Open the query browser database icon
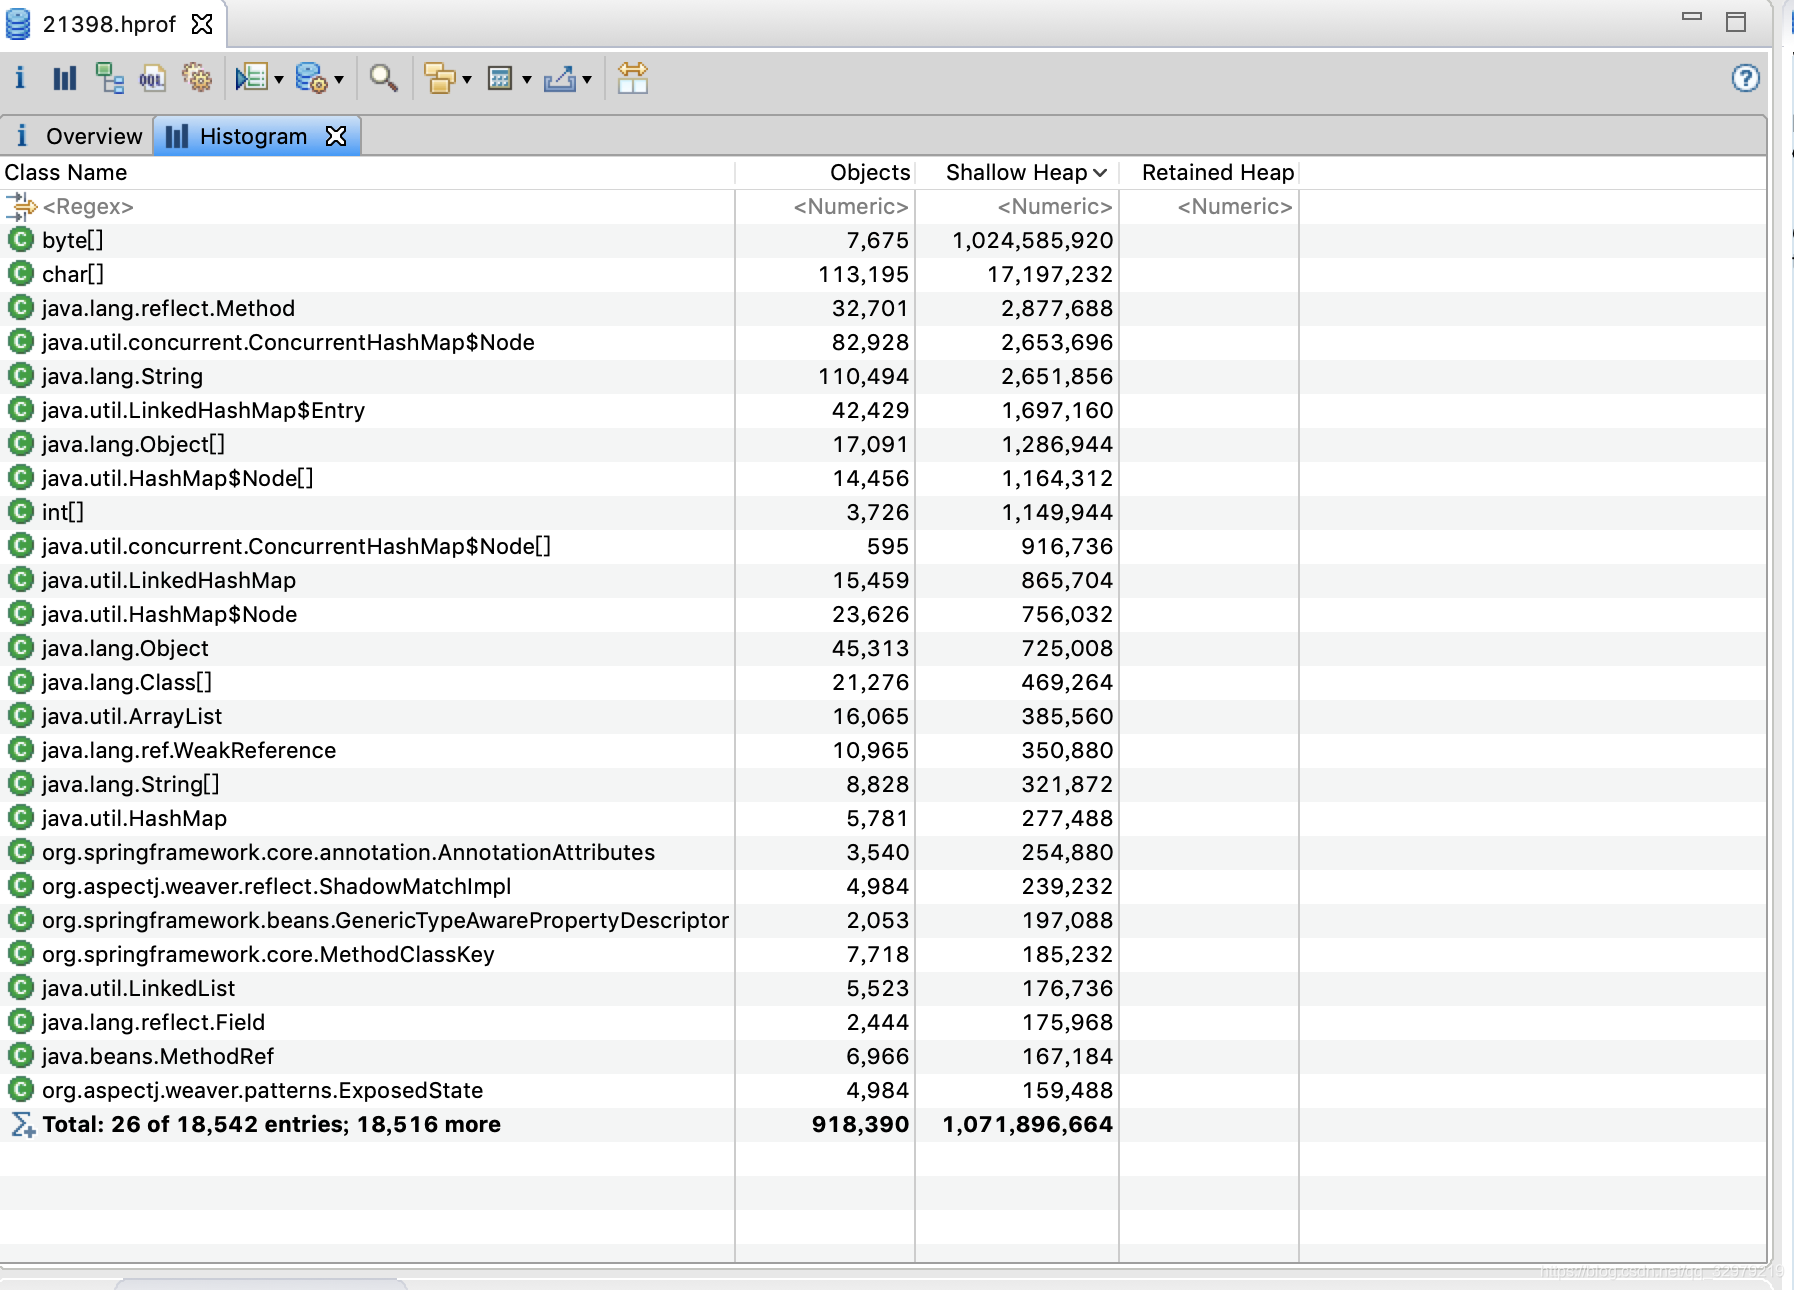The width and height of the screenshot is (1794, 1290). click(312, 78)
